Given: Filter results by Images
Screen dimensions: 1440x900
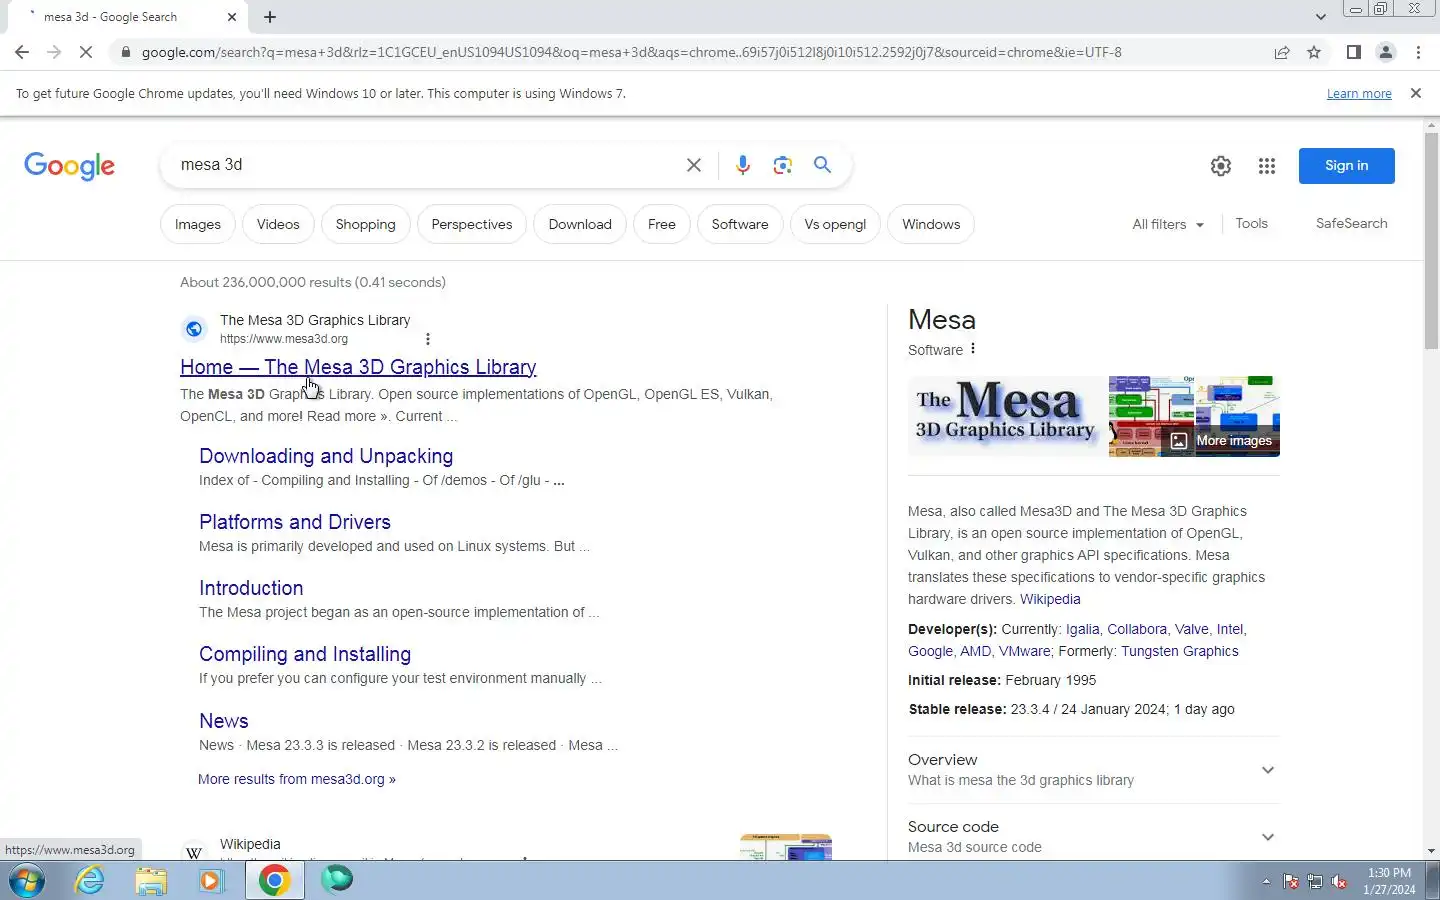Looking at the screenshot, I should click(x=198, y=224).
